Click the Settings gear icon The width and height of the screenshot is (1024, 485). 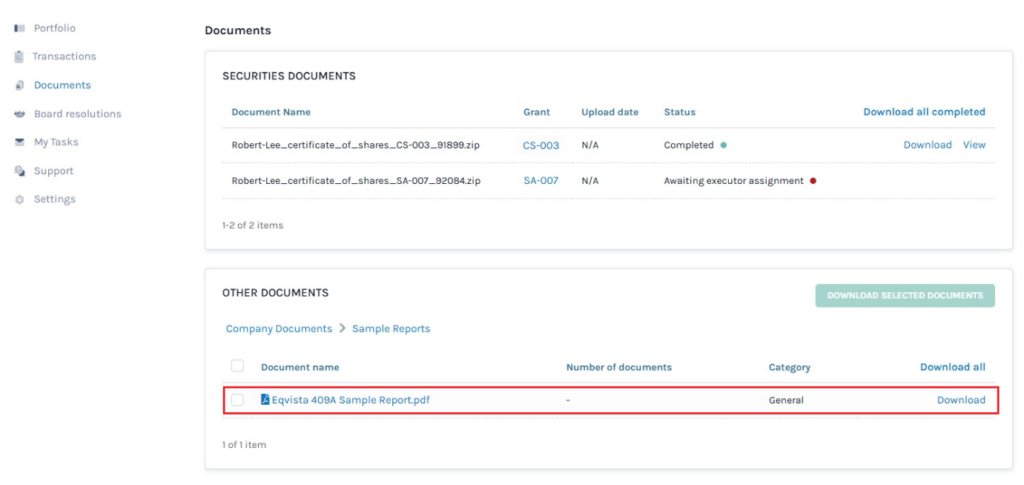click(19, 200)
